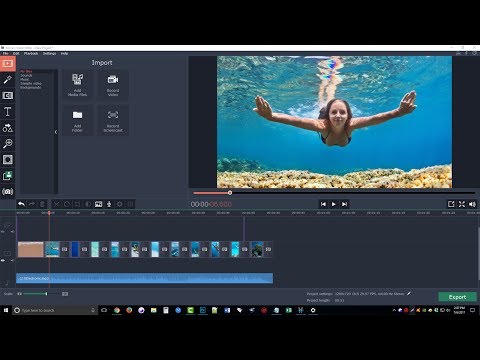Click the red playhead marker on the ruler
This screenshot has height=360, width=480.
click(49, 212)
